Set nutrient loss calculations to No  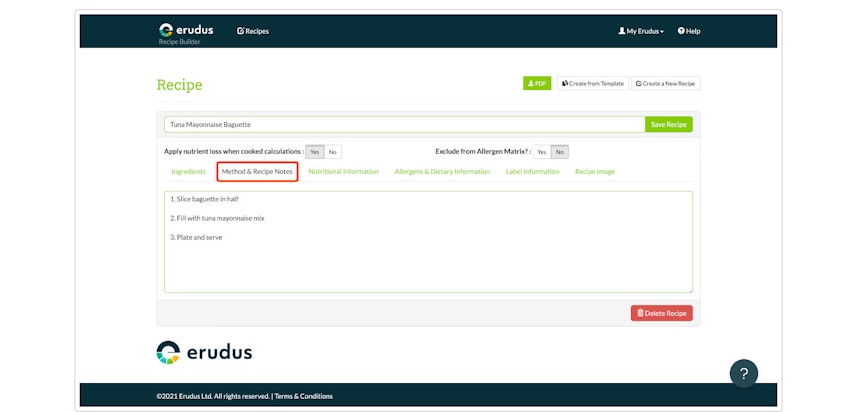click(x=333, y=152)
